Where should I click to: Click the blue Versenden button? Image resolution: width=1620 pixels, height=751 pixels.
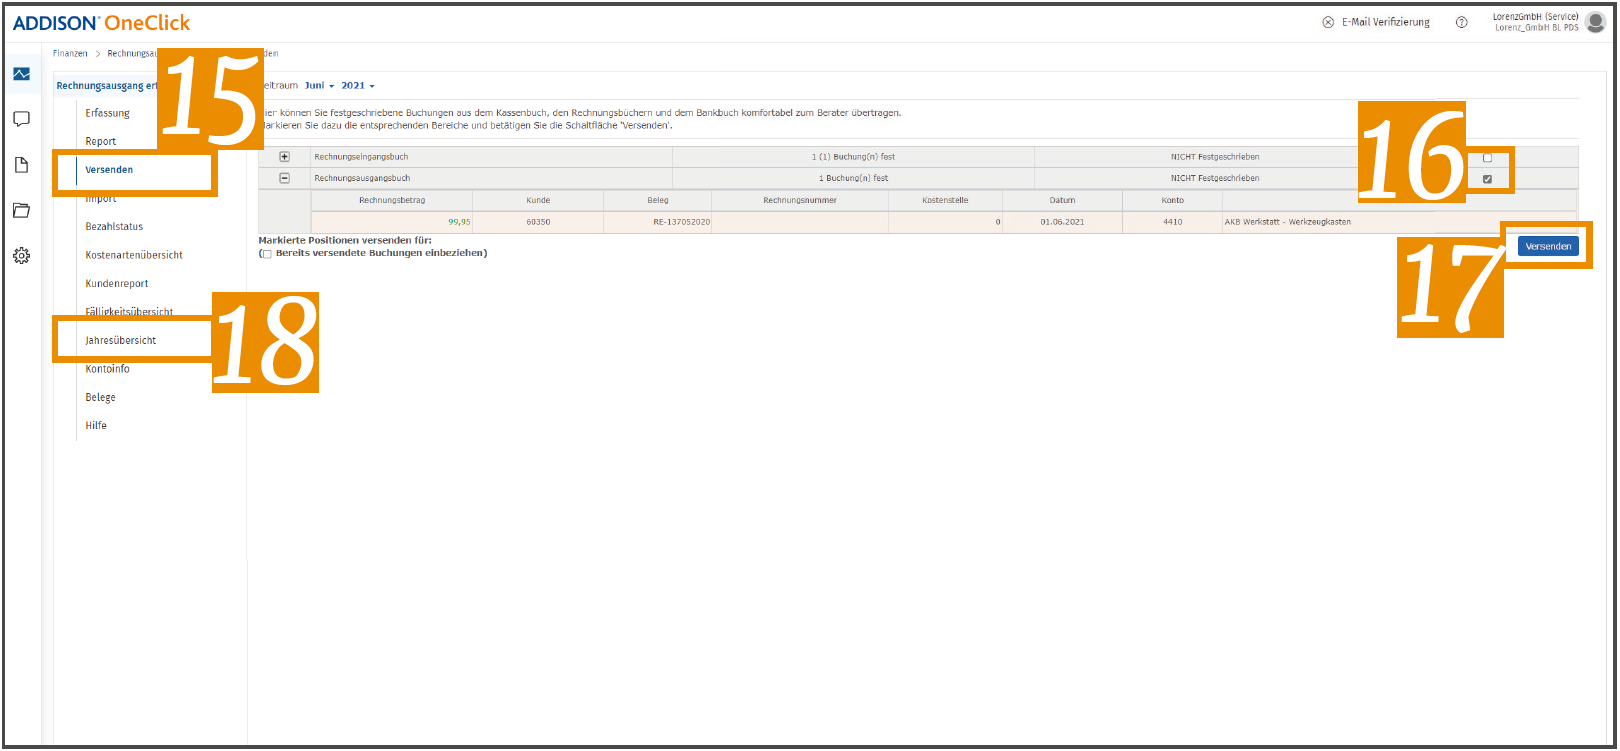(1548, 246)
